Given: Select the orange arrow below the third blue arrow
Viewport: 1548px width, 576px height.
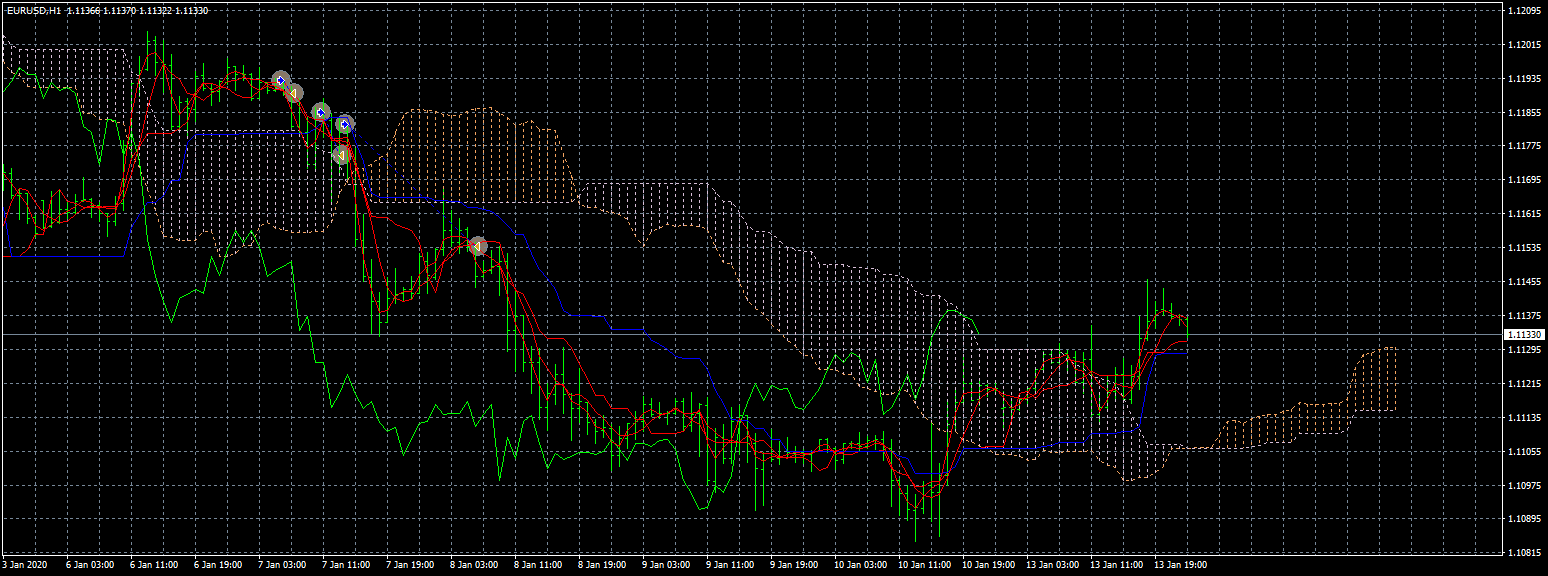Looking at the screenshot, I should pyautogui.click(x=341, y=154).
